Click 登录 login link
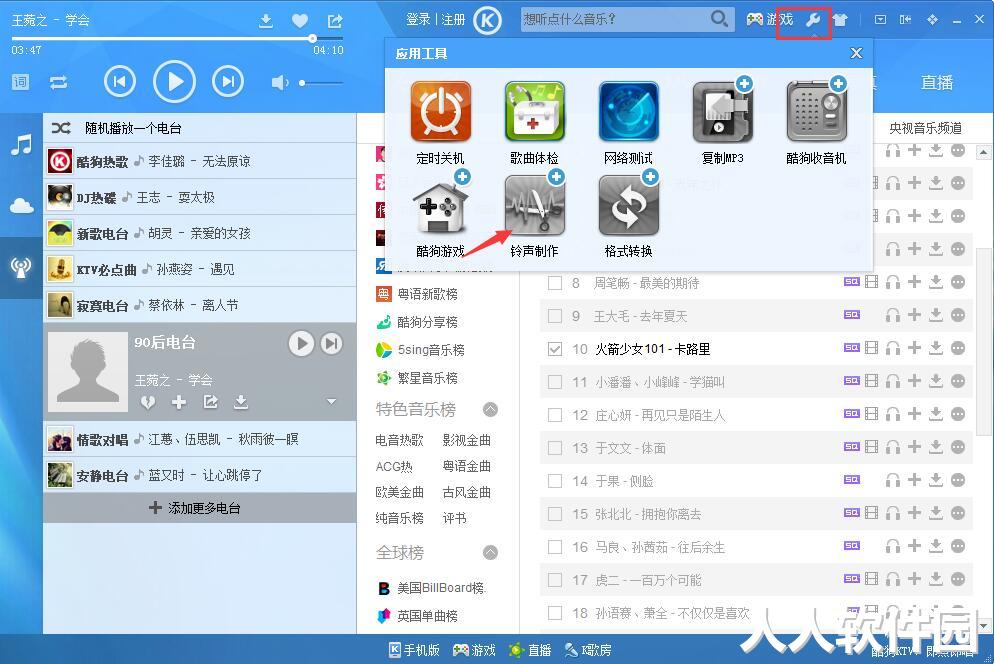994x664 pixels. coord(418,20)
